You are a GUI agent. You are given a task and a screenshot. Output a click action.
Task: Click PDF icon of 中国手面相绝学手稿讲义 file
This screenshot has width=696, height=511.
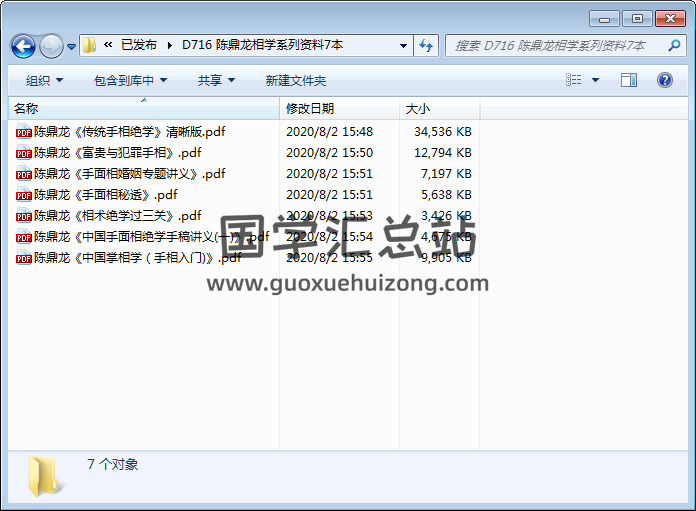point(24,237)
